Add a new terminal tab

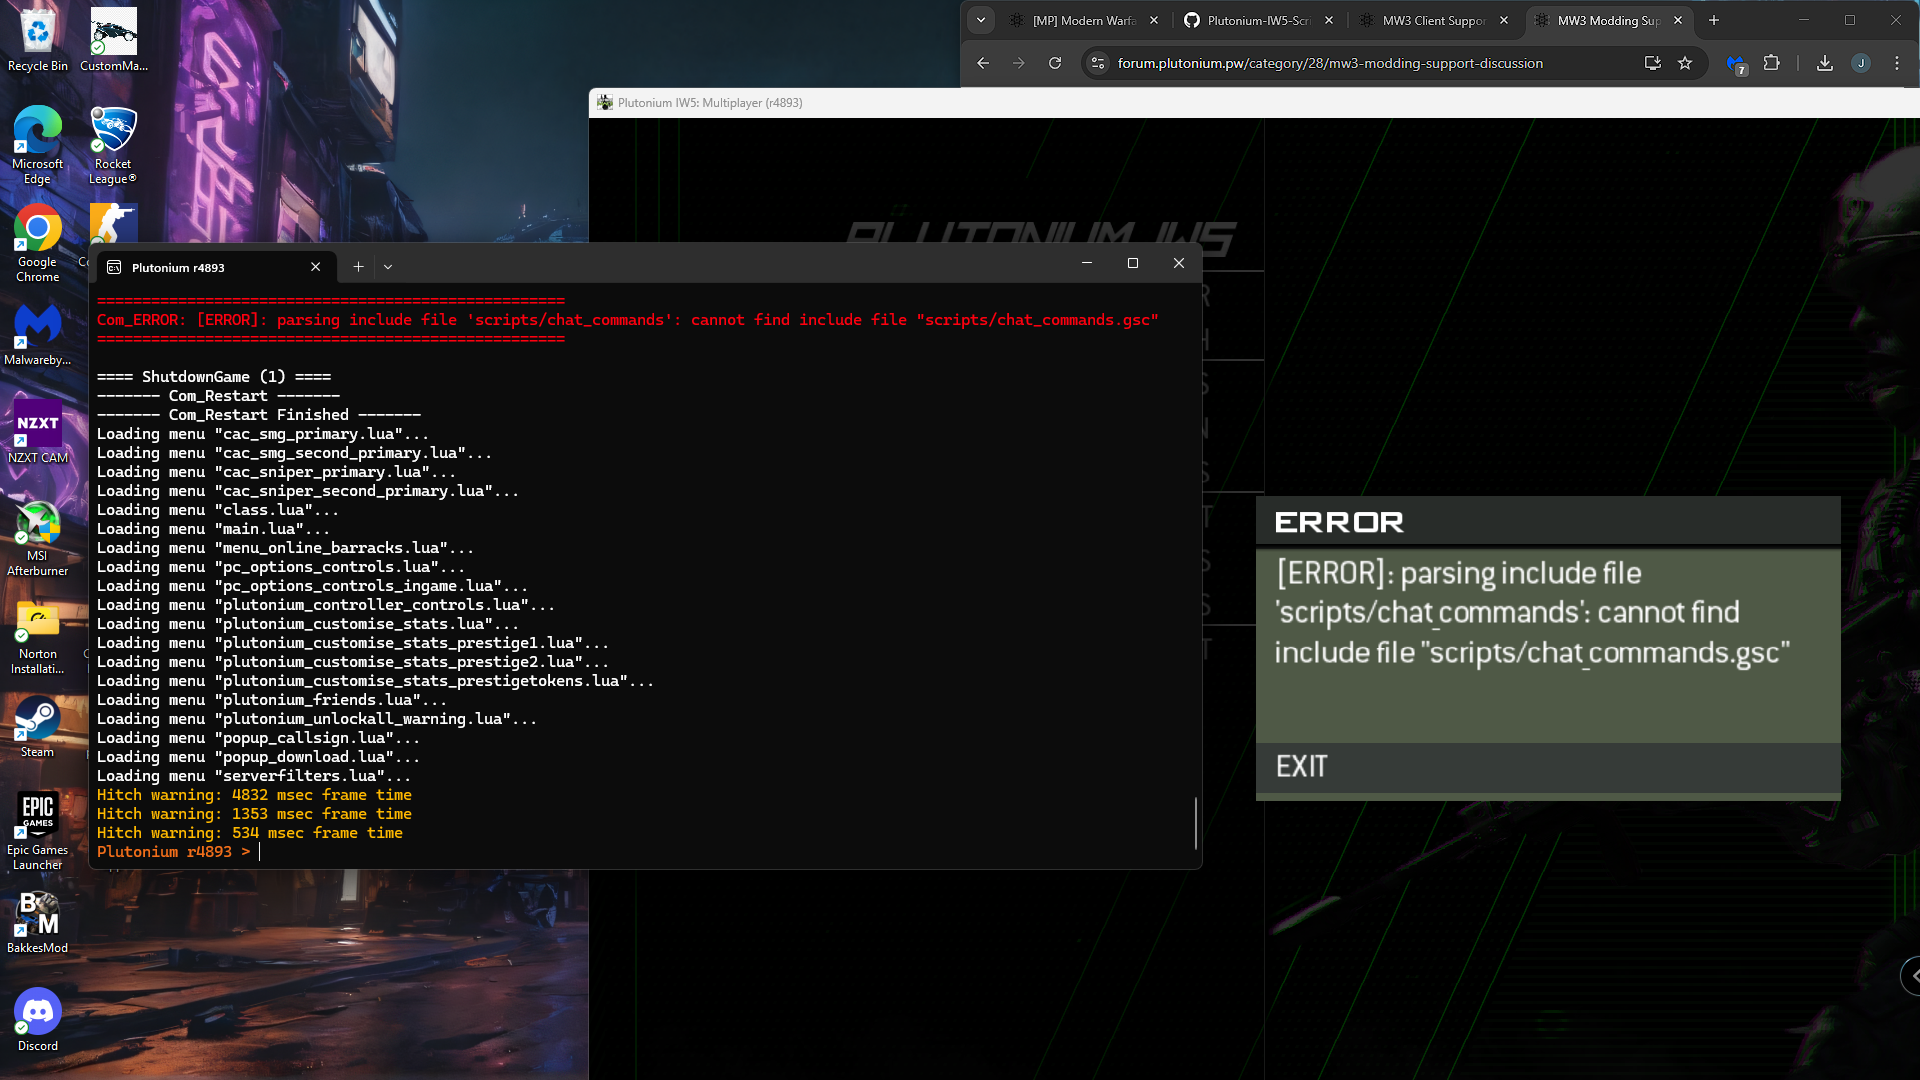(358, 267)
